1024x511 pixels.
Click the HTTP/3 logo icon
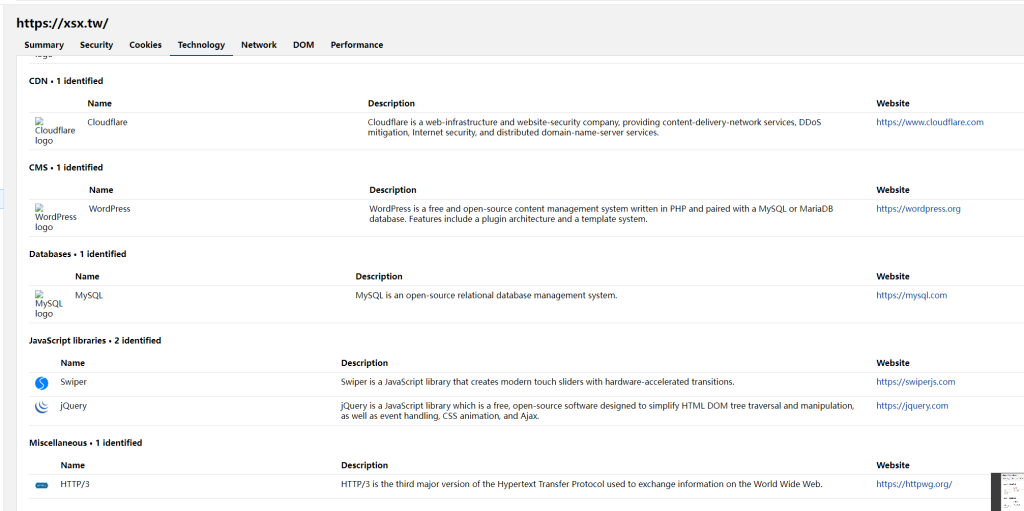[42, 486]
